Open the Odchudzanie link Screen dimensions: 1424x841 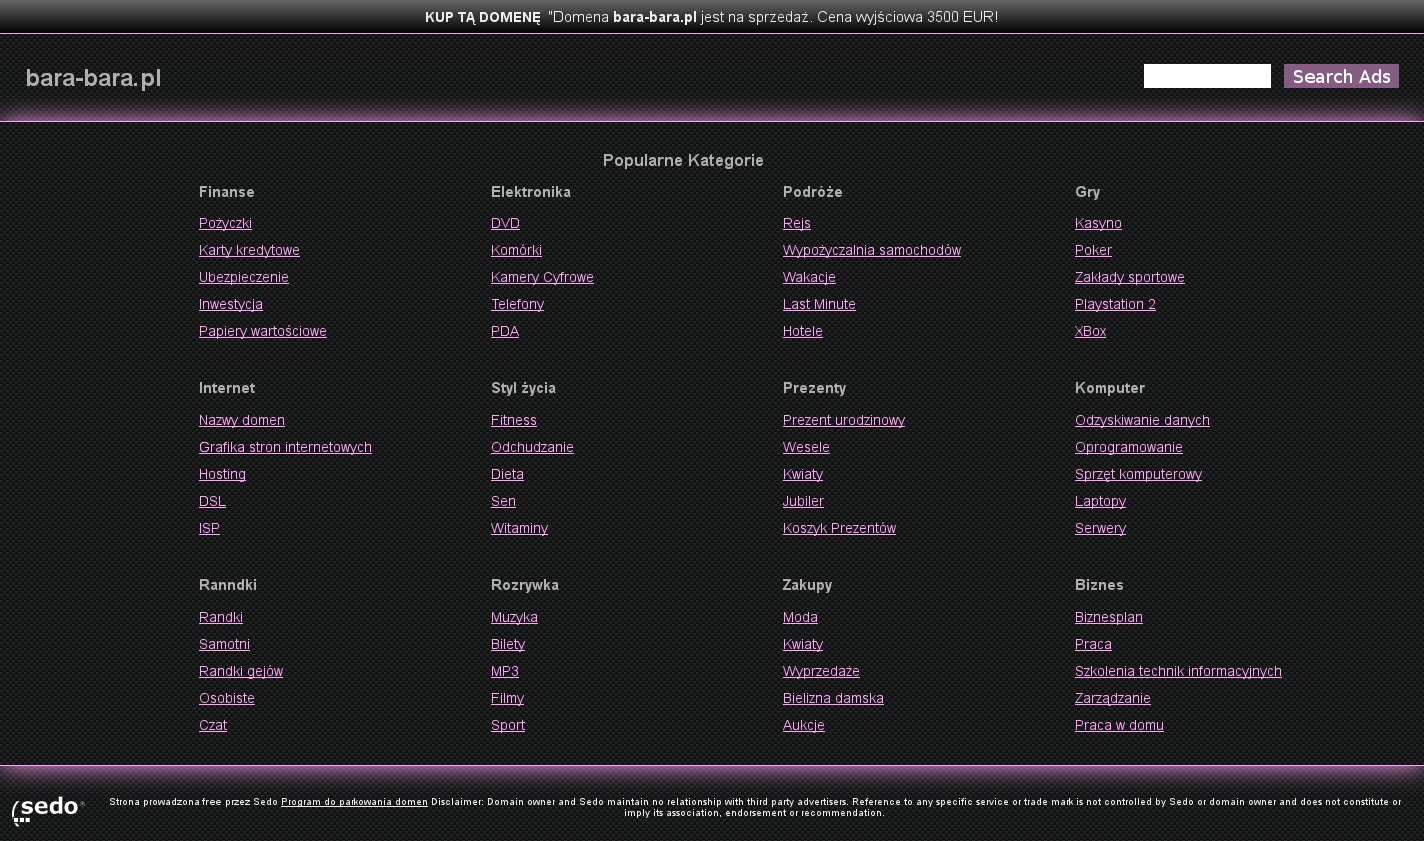pos(532,447)
